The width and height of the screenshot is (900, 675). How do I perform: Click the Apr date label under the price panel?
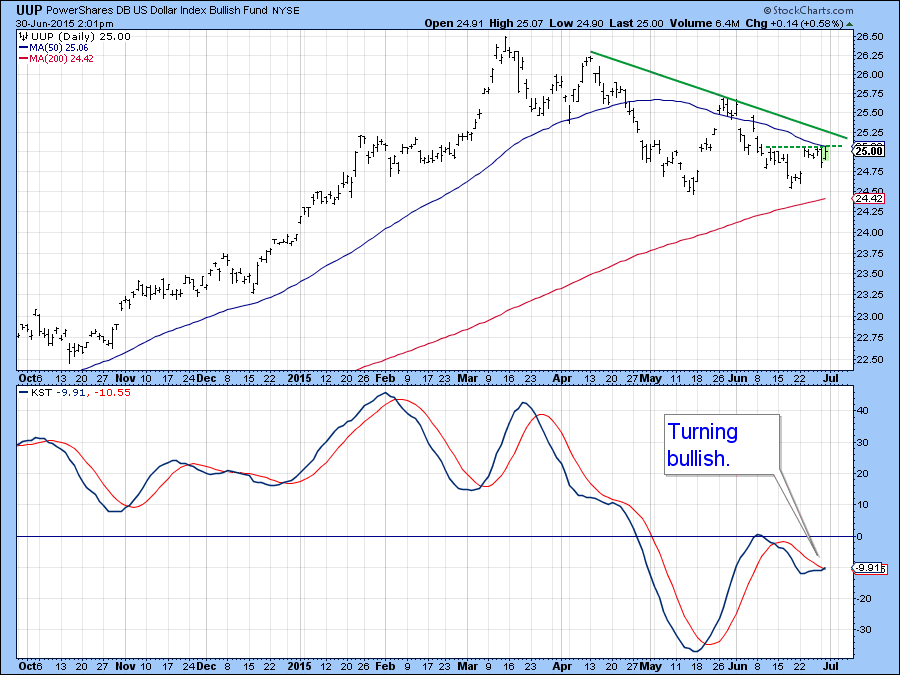click(x=562, y=378)
